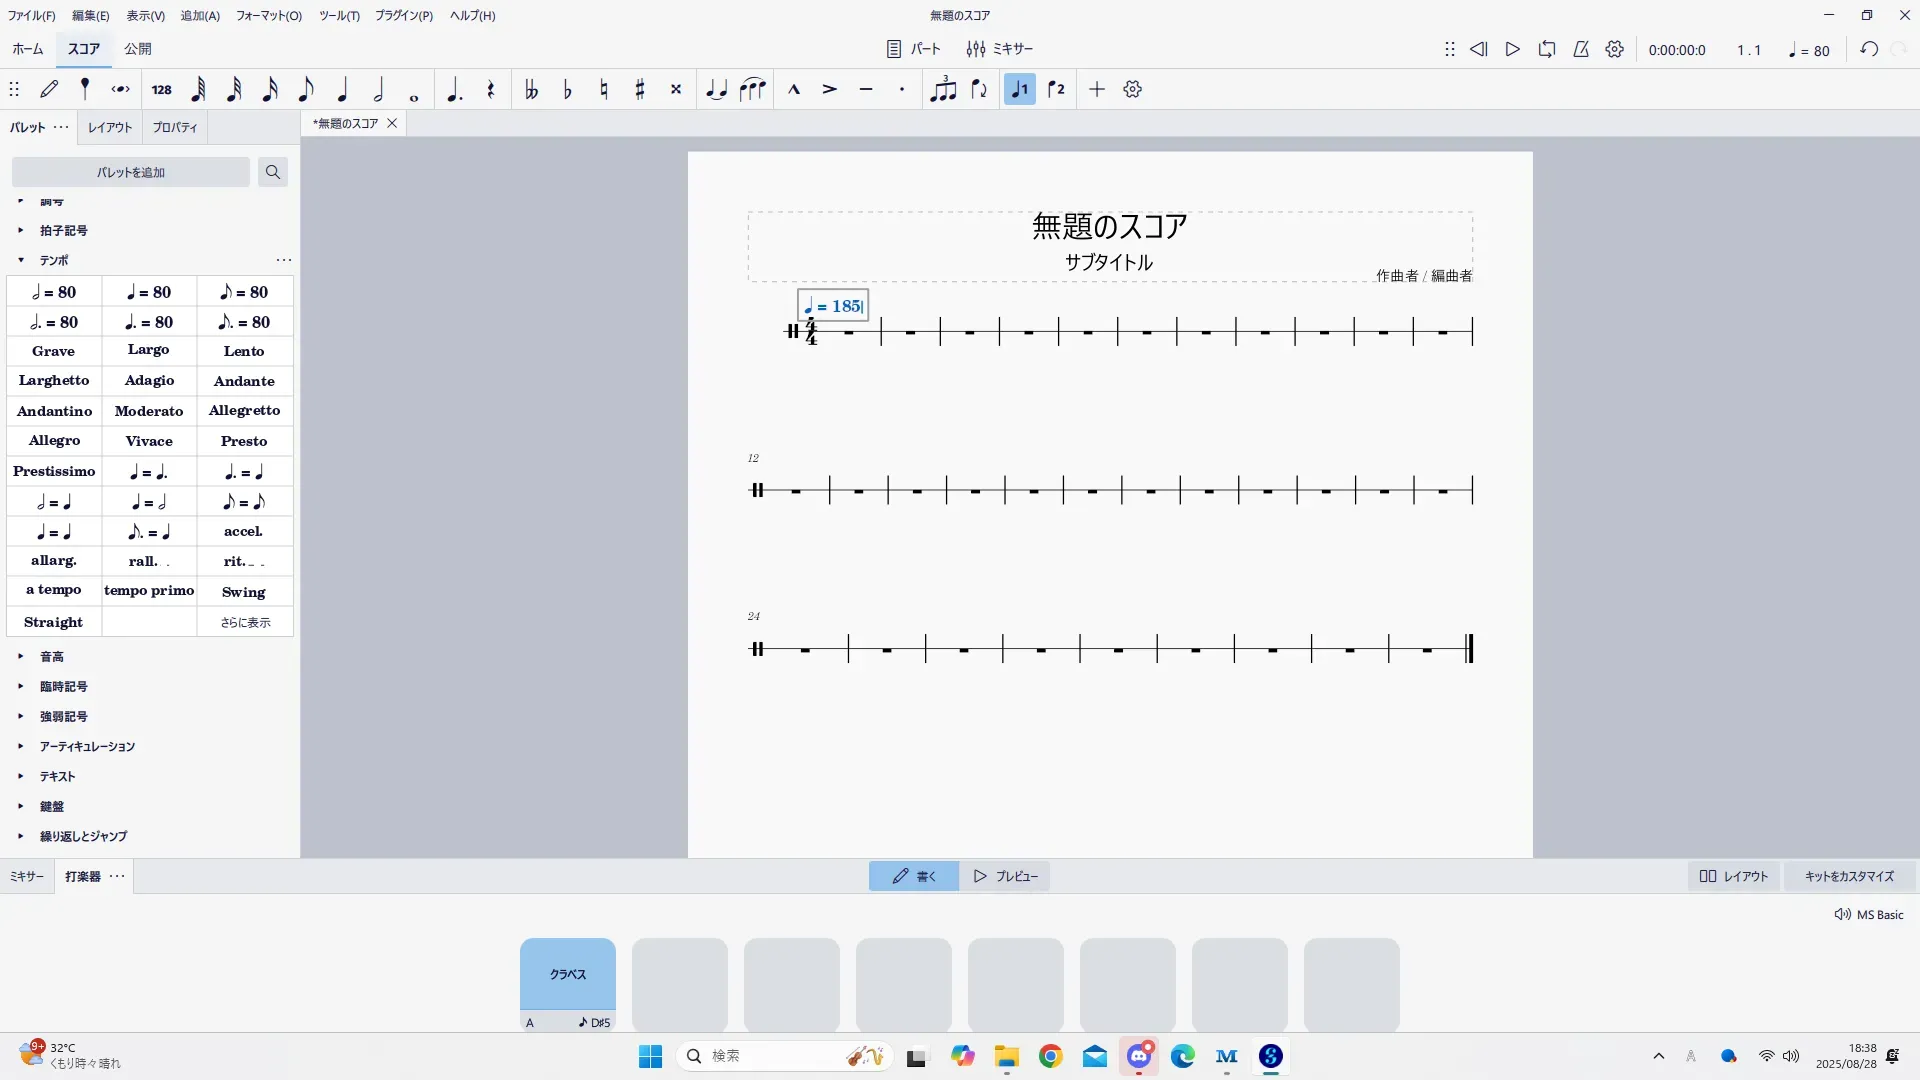Click the tuplet icon in toolbar
Viewport: 1920px width, 1080px height.
coord(942,90)
